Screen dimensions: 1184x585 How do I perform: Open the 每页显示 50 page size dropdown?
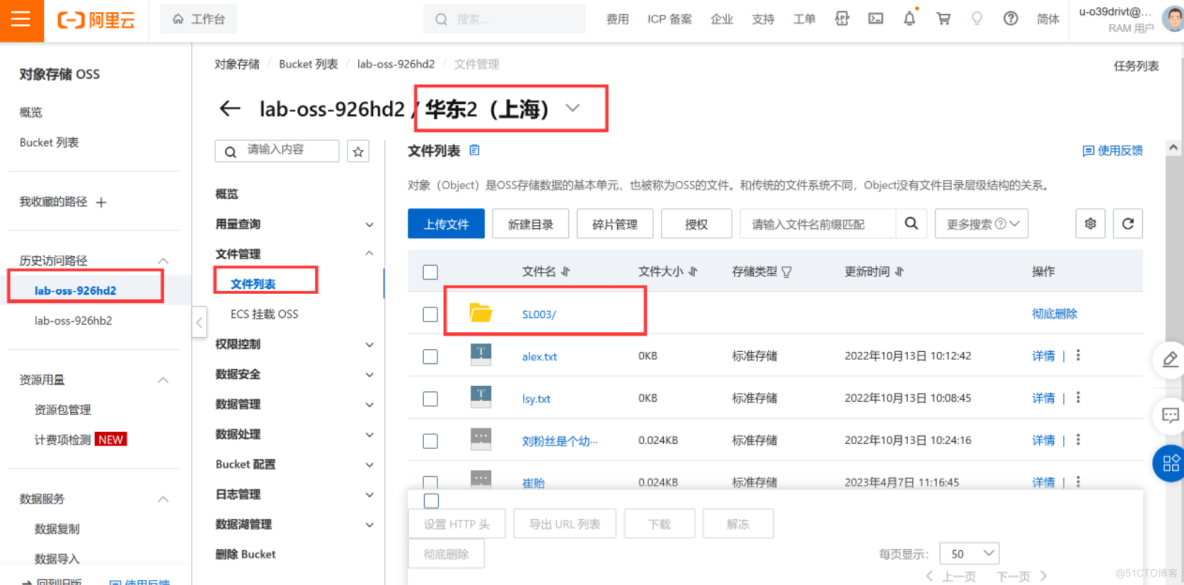[x=971, y=553]
